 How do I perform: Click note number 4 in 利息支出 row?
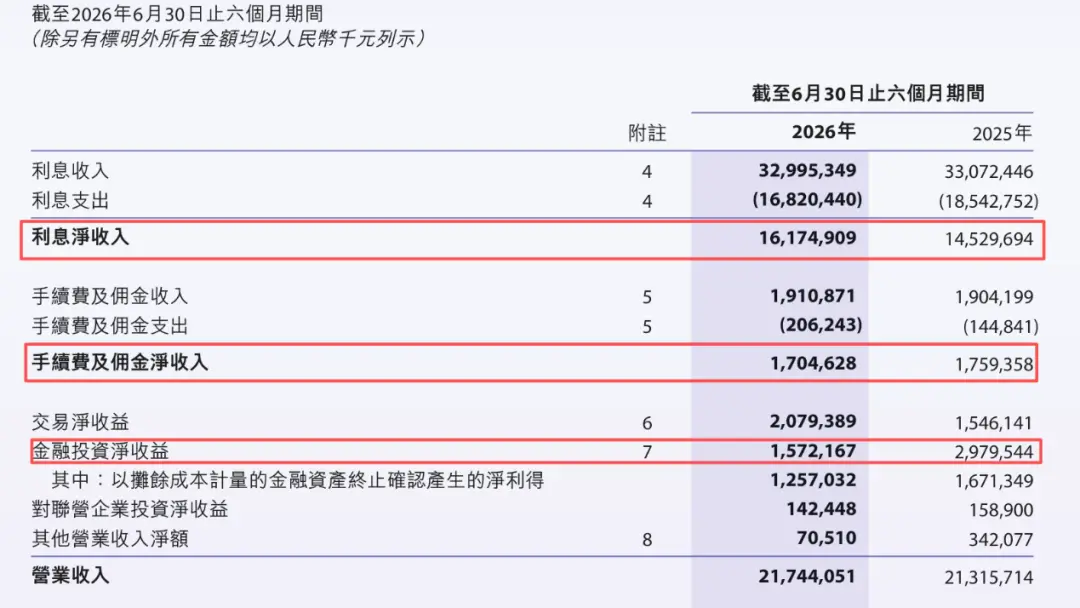647,201
